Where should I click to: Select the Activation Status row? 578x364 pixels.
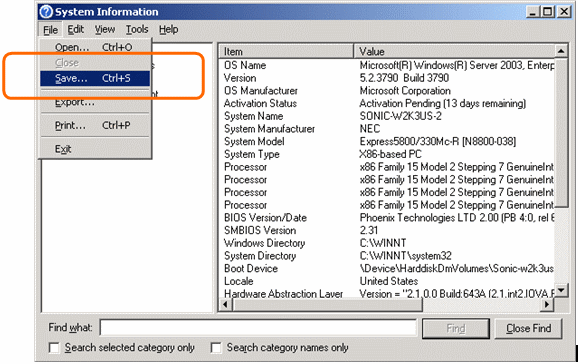tap(387, 103)
